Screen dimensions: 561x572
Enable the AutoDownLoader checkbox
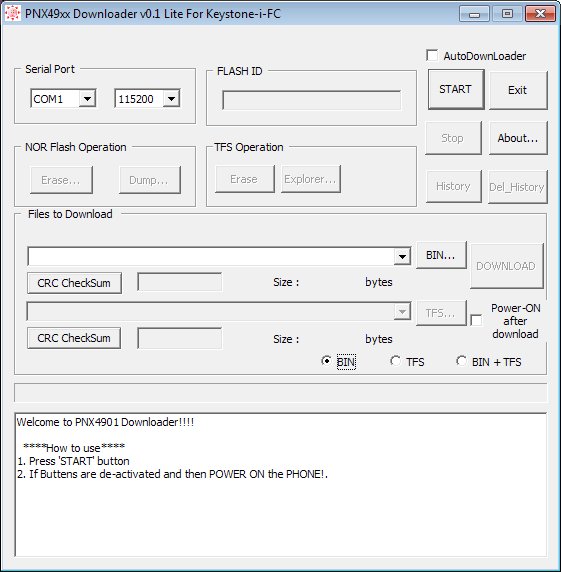[432, 55]
